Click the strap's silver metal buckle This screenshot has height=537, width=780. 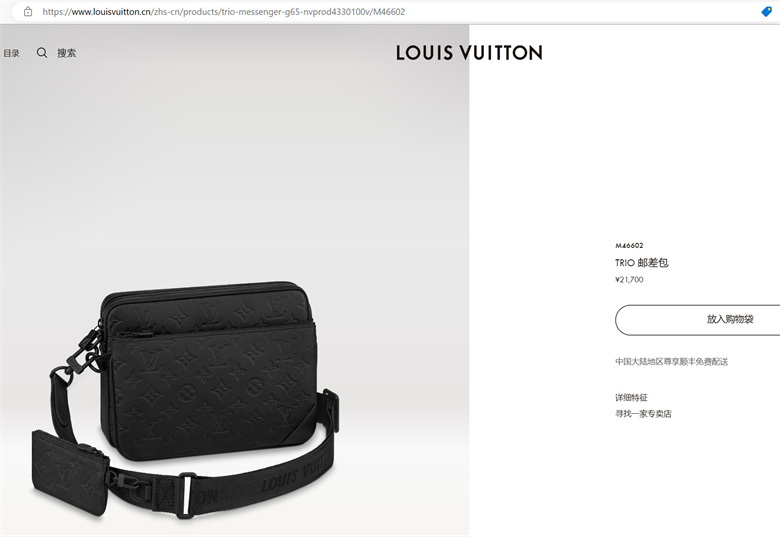[x=185, y=496]
